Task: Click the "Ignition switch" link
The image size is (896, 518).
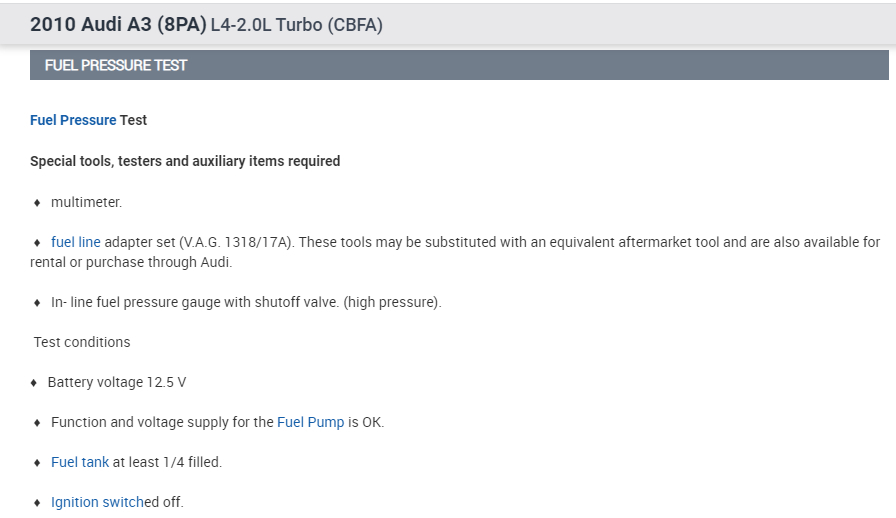Action: pyautogui.click(x=97, y=502)
